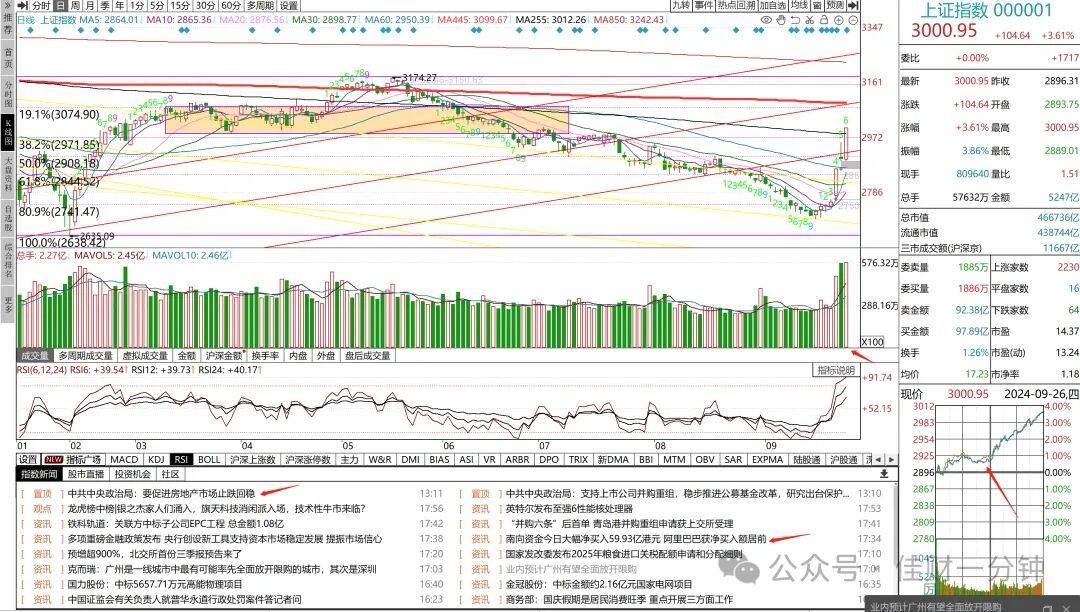This screenshot has height=612, width=1080.
Task: Select the 15分 period
Action: click(180, 6)
